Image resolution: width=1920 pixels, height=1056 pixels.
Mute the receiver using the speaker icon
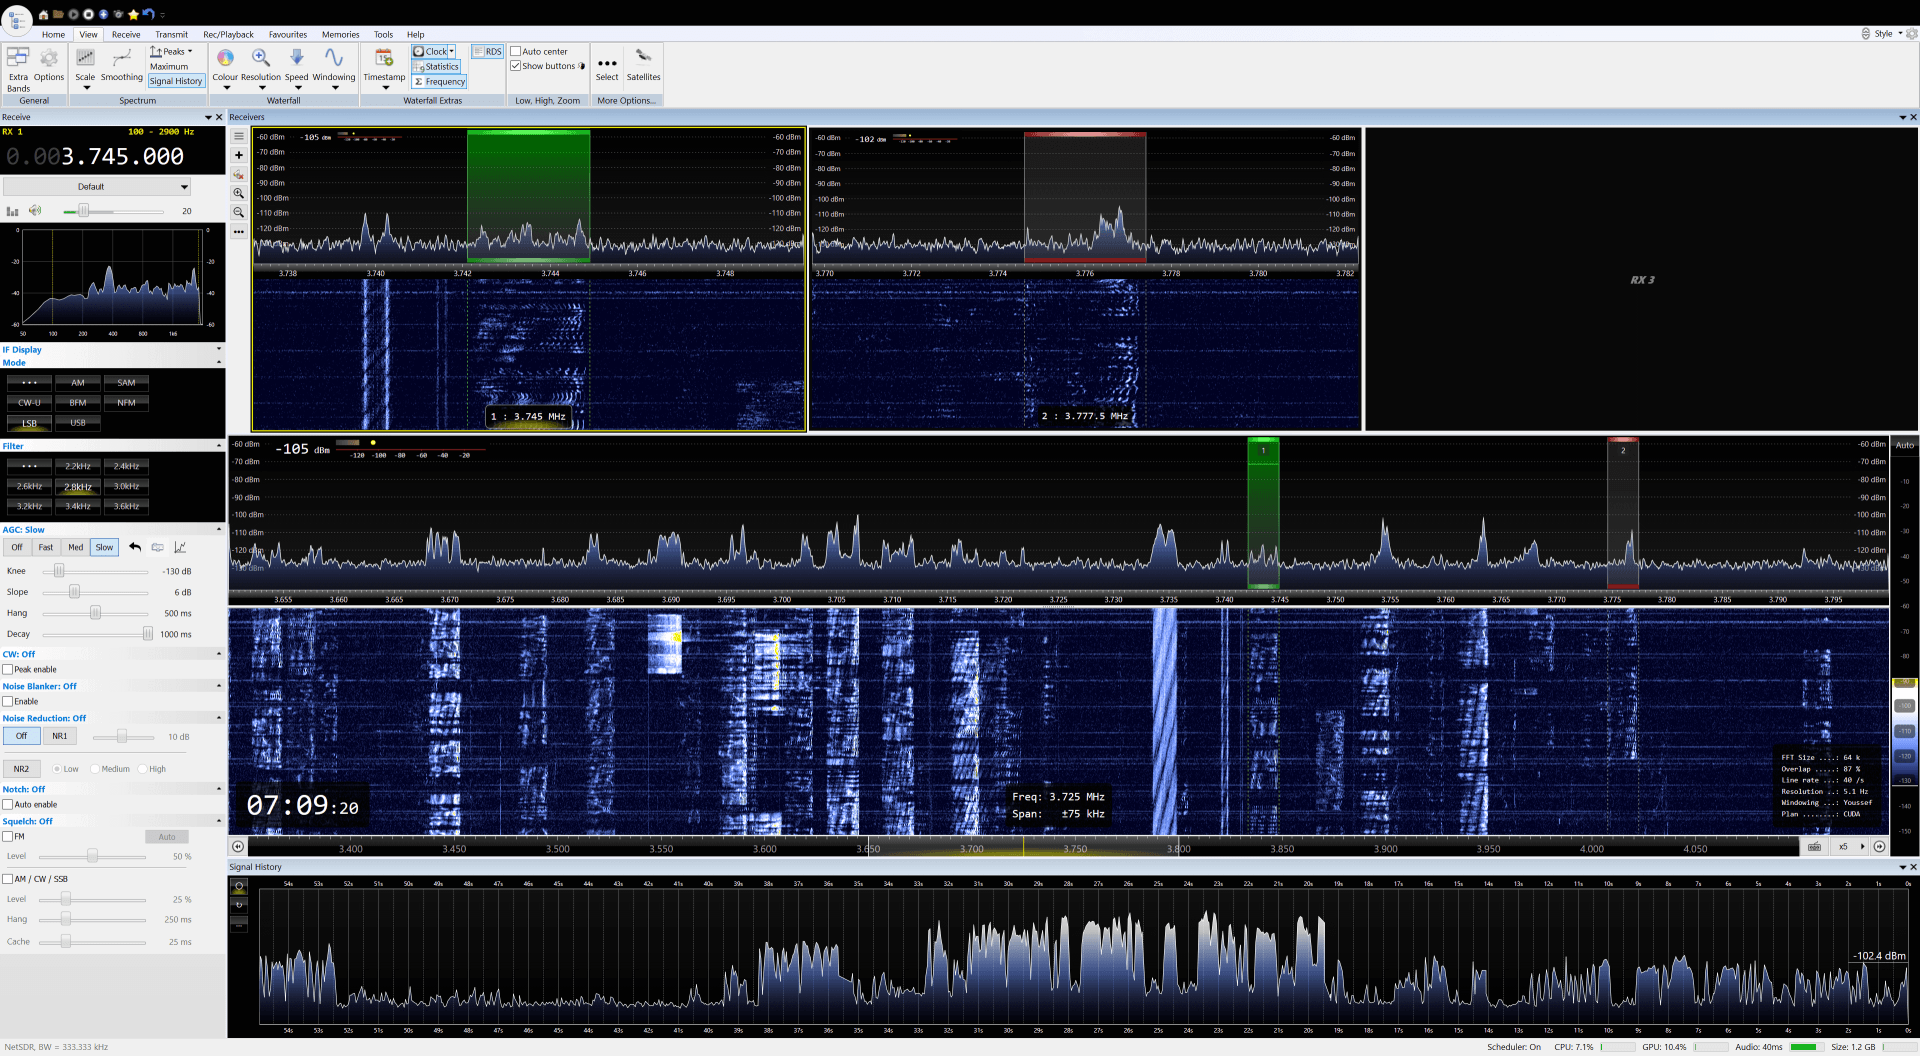(x=35, y=210)
